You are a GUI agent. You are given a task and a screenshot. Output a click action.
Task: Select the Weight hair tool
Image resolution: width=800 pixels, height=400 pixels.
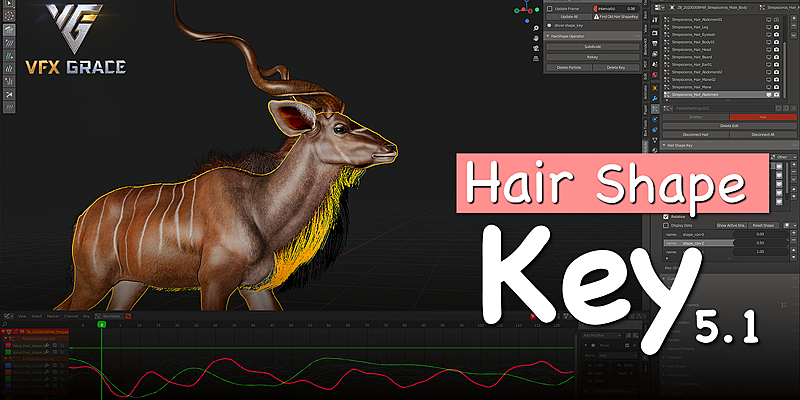9,107
